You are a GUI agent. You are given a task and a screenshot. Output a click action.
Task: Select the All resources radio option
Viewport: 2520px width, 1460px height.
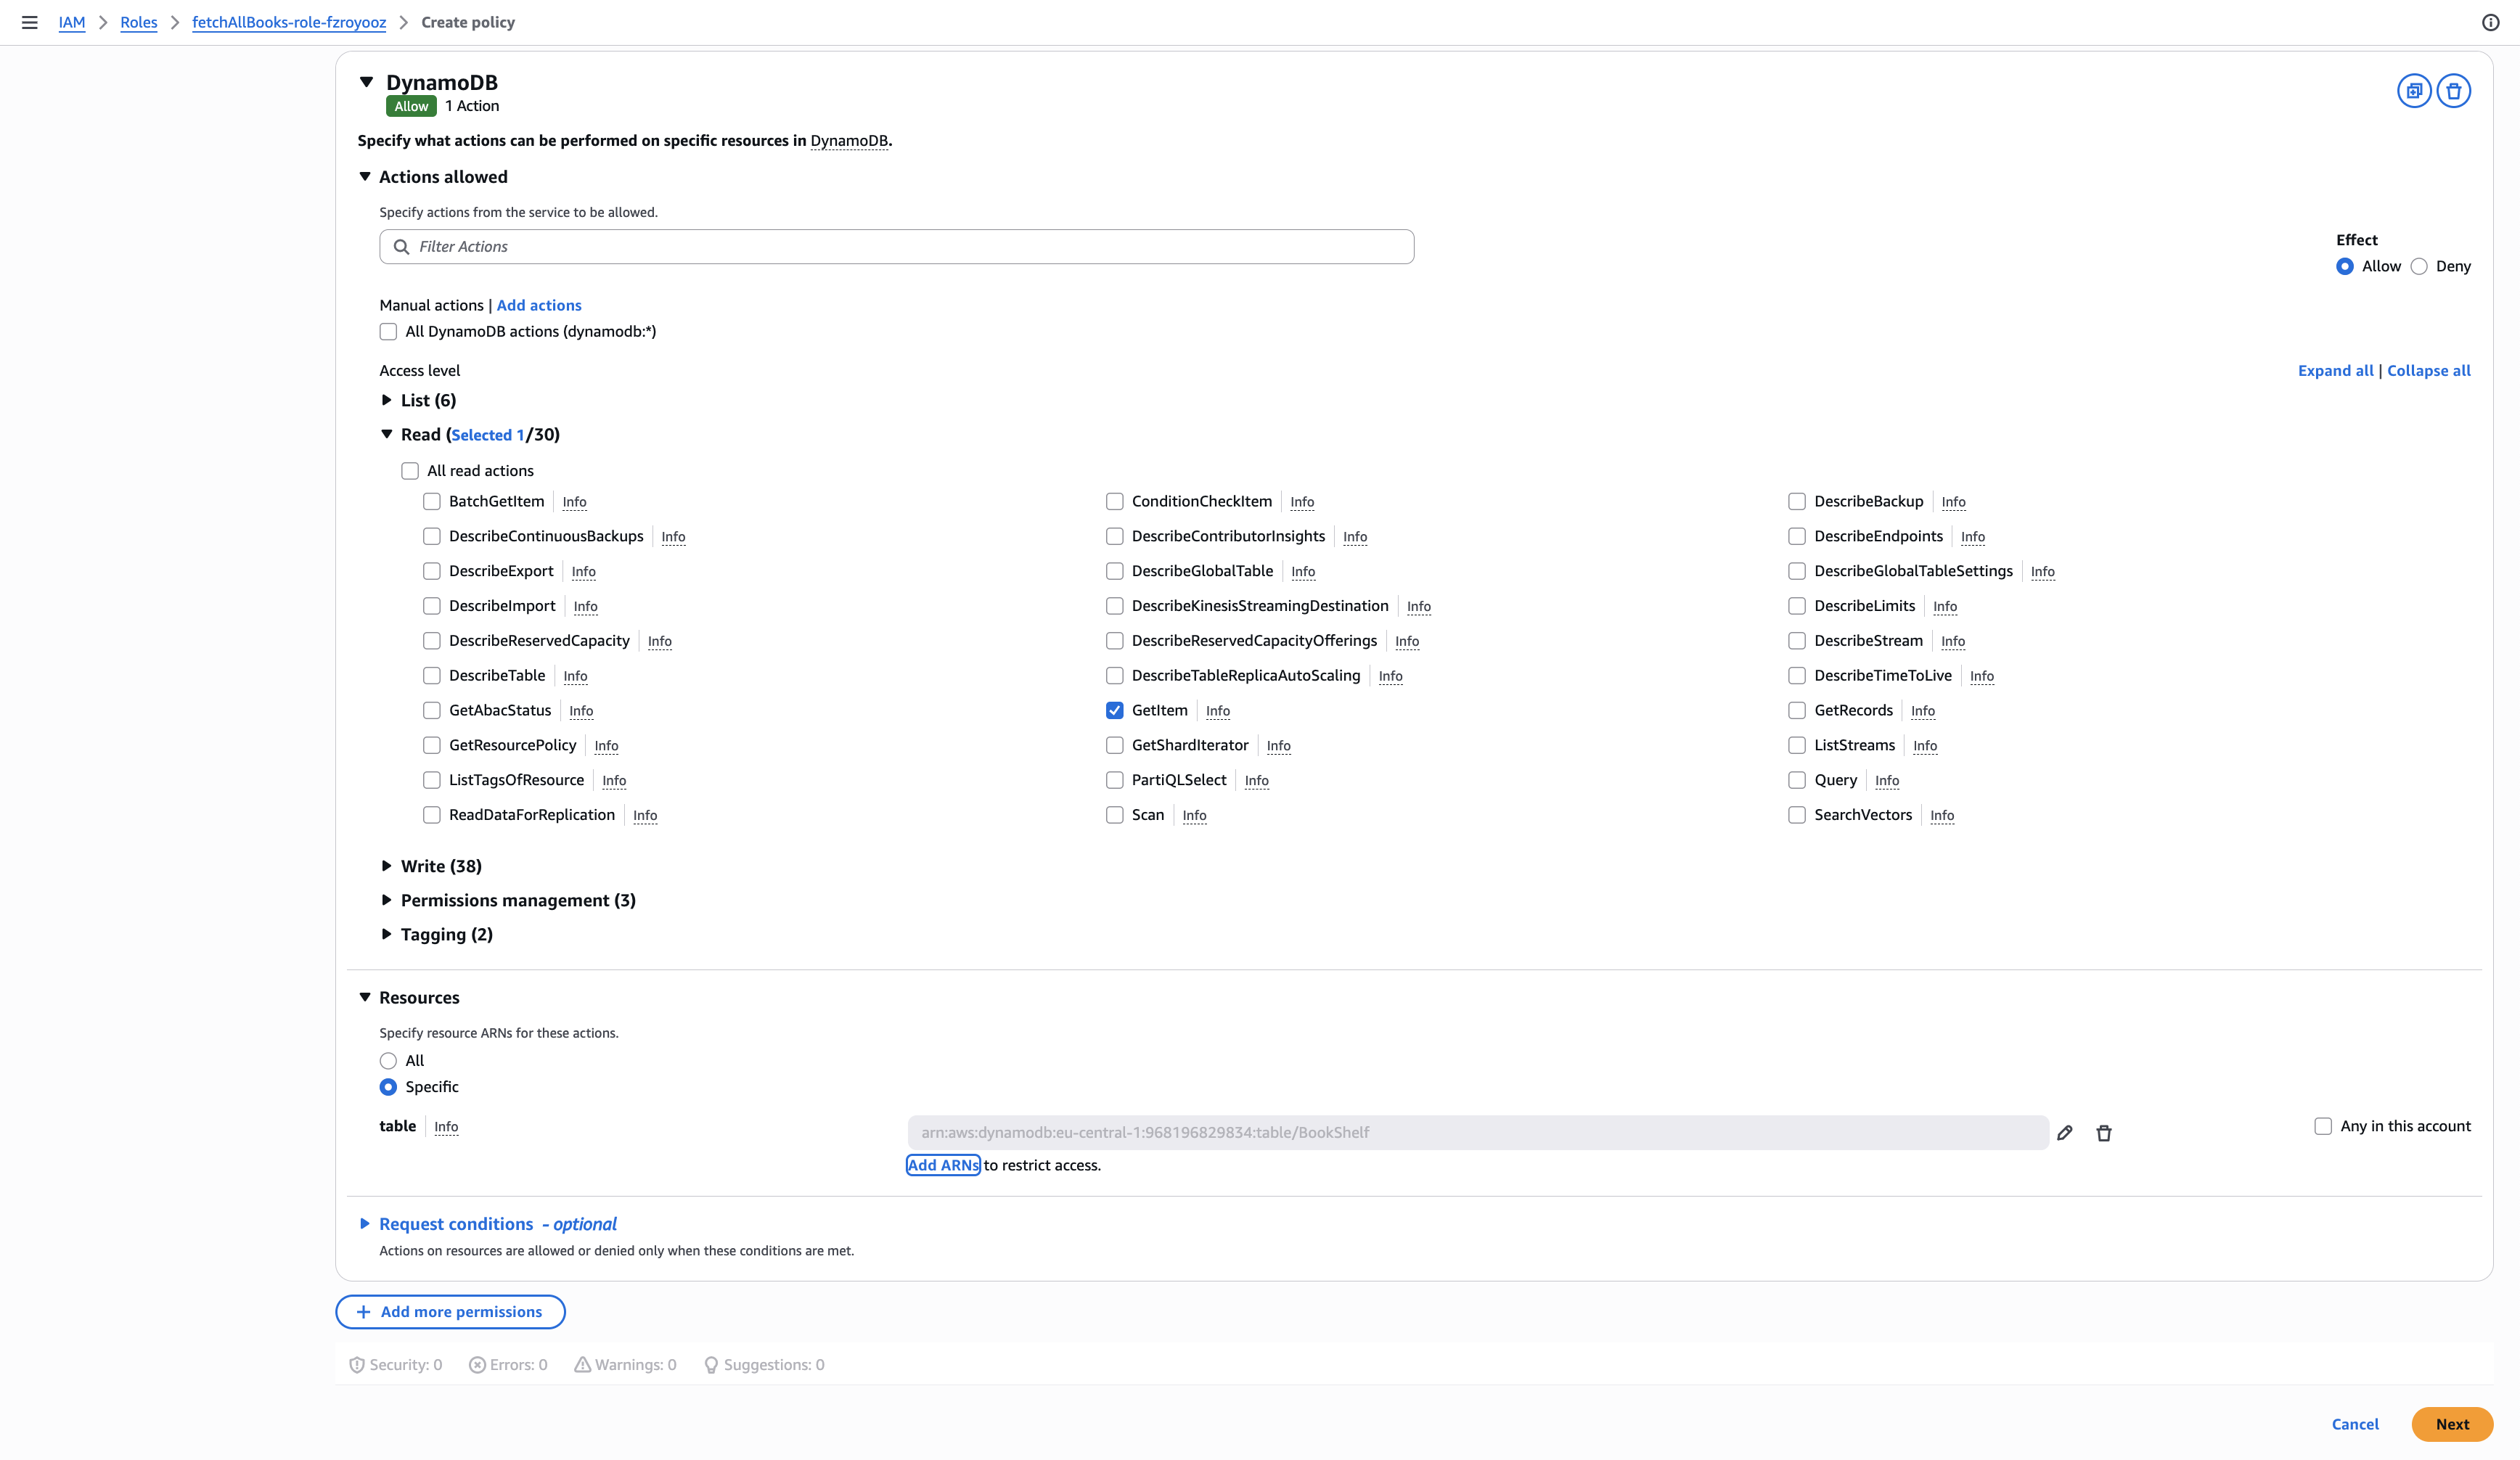(x=388, y=1061)
